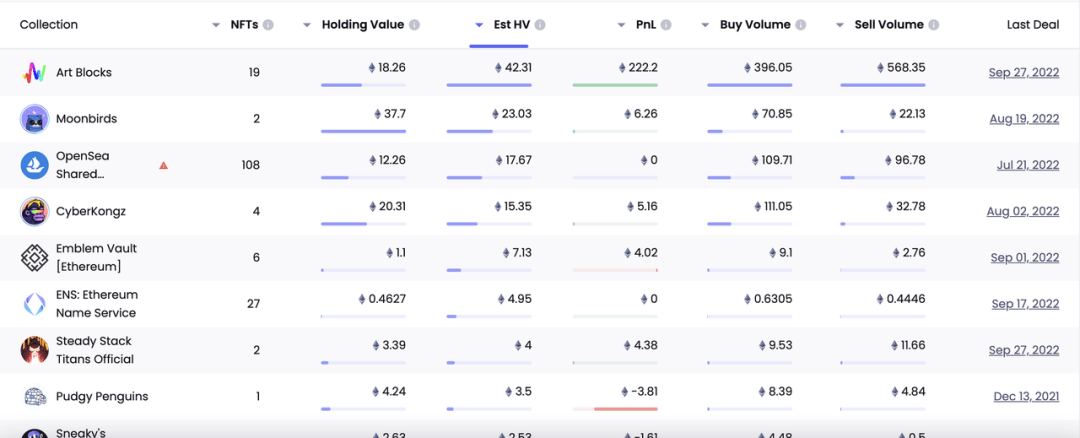1080x438 pixels.
Task: Click the info icon next to Holding Value
Action: click(x=415, y=25)
